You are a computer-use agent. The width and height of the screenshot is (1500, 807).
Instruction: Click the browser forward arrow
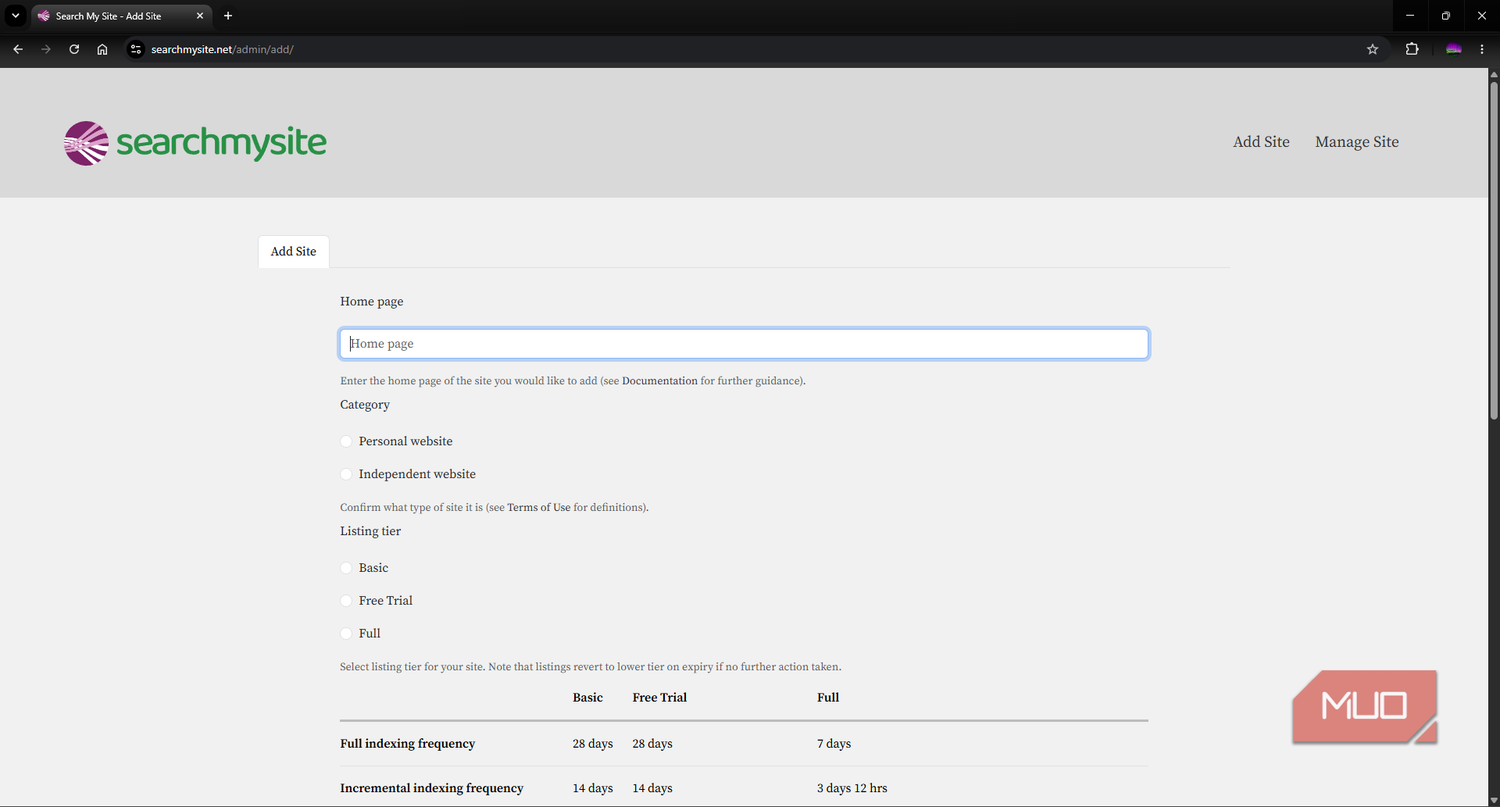(x=46, y=49)
